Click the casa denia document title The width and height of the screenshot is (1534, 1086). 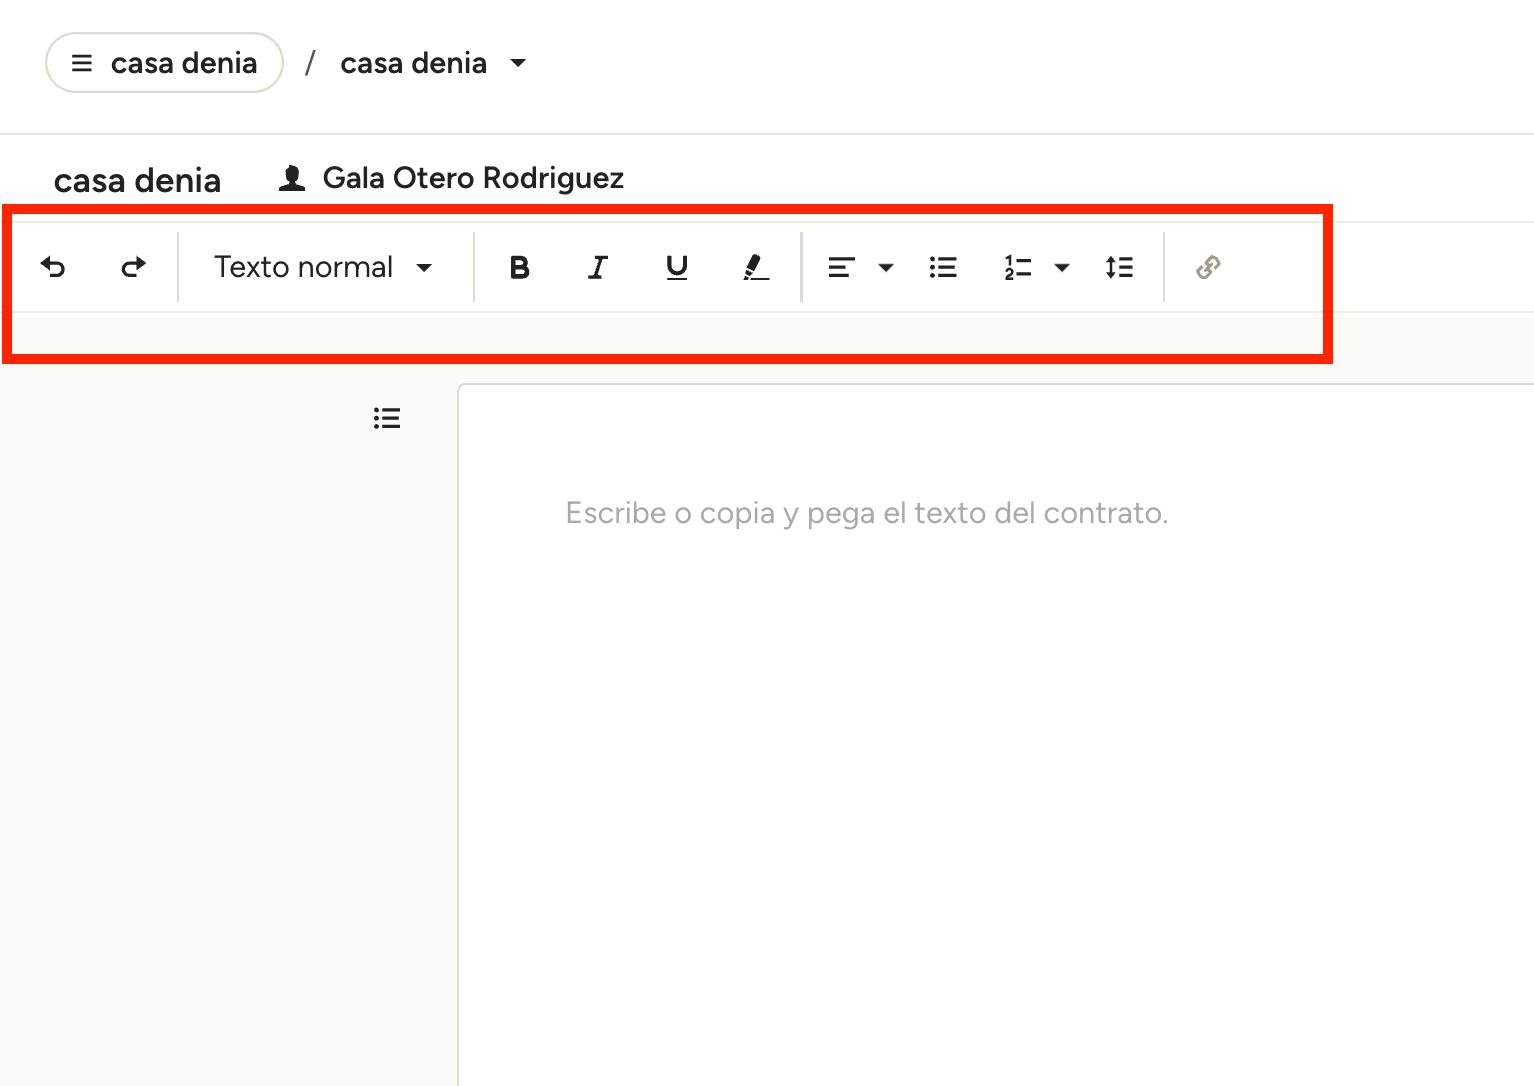coord(137,180)
